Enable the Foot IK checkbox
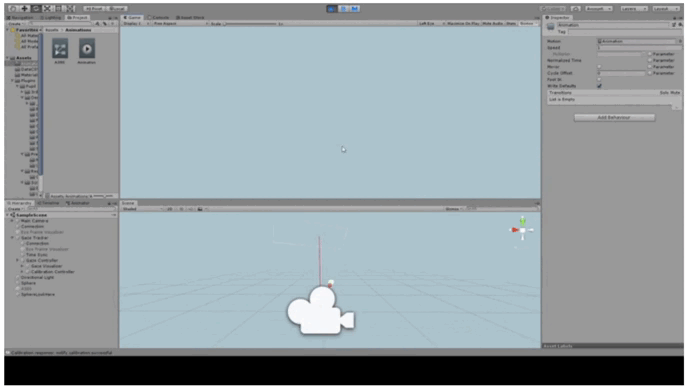The height and width of the screenshot is (388, 690). (599, 80)
